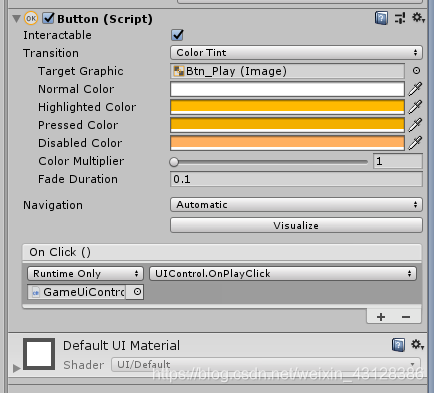Screen dimensions: 434x393
Task: Click the Color Multiplier value field
Action: pos(398,161)
